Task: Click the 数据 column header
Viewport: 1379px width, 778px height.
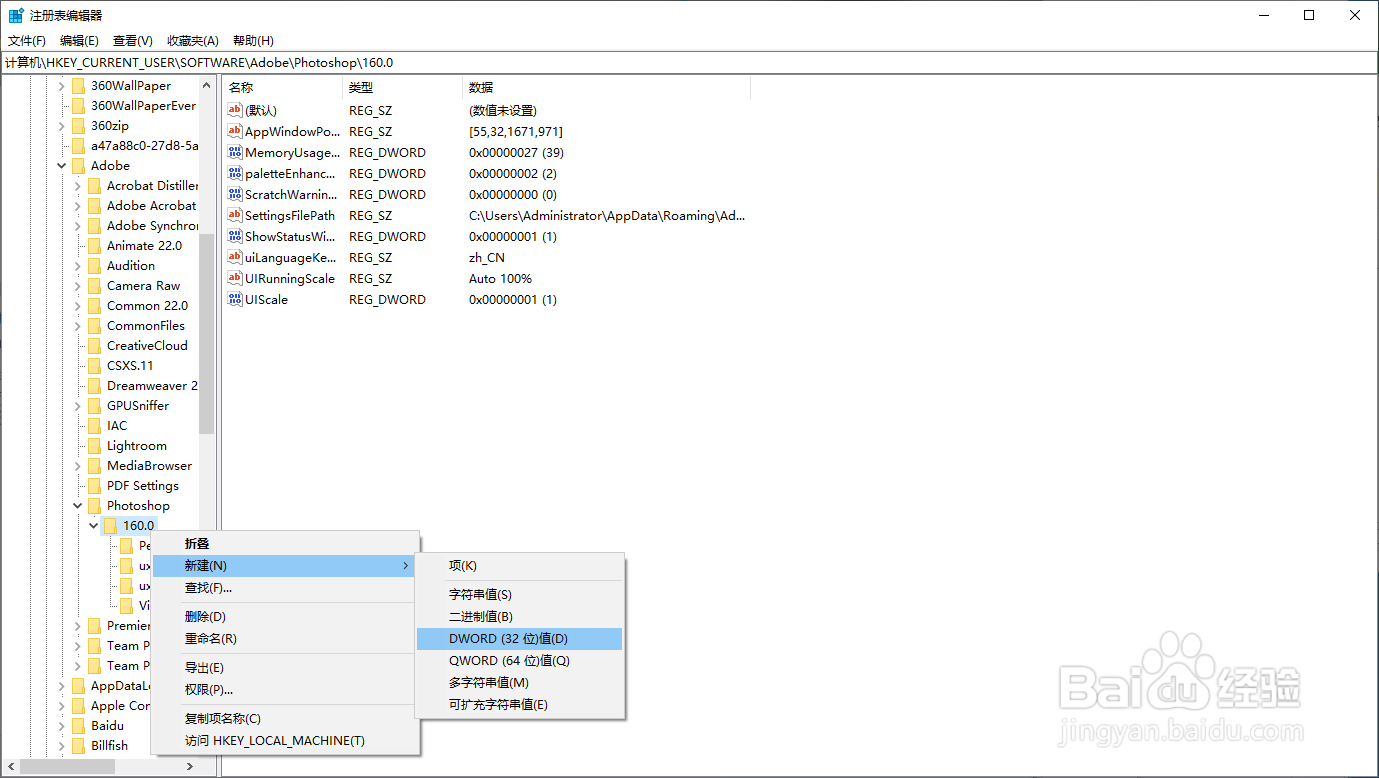Action: (x=606, y=88)
